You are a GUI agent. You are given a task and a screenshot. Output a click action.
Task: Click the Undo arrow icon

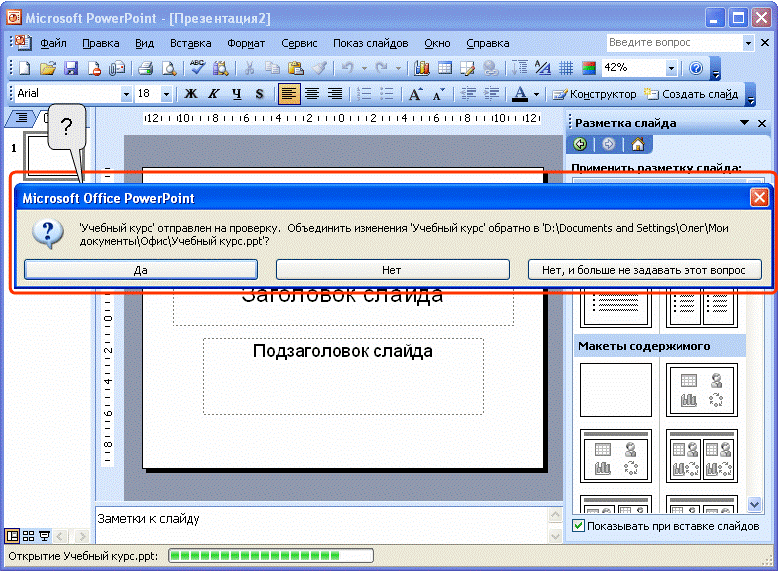(x=347, y=68)
